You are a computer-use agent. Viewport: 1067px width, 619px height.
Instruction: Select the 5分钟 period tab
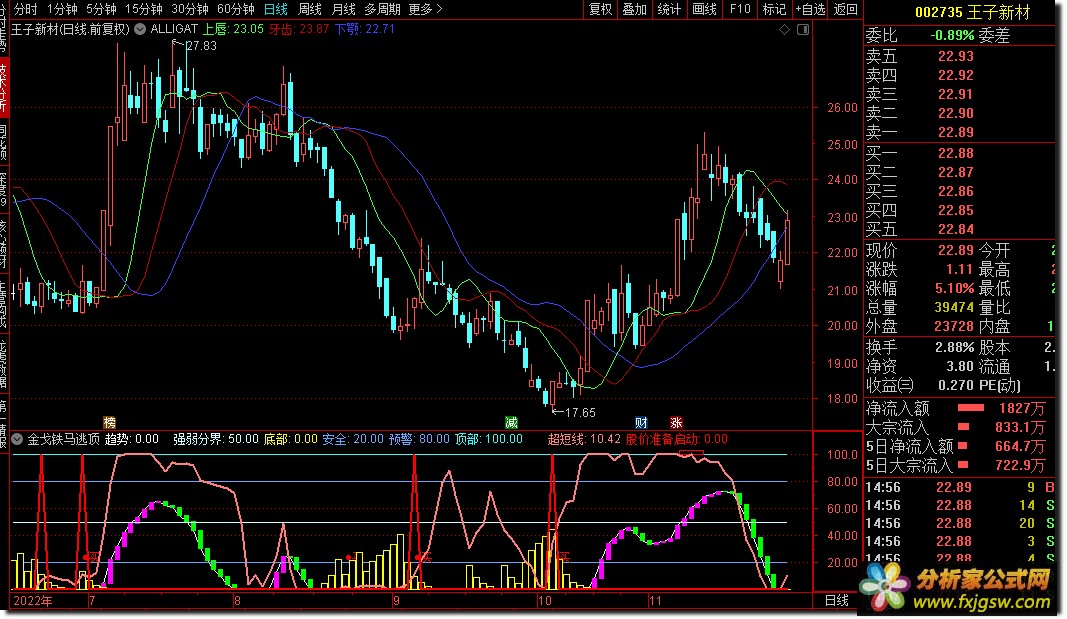coord(101,9)
